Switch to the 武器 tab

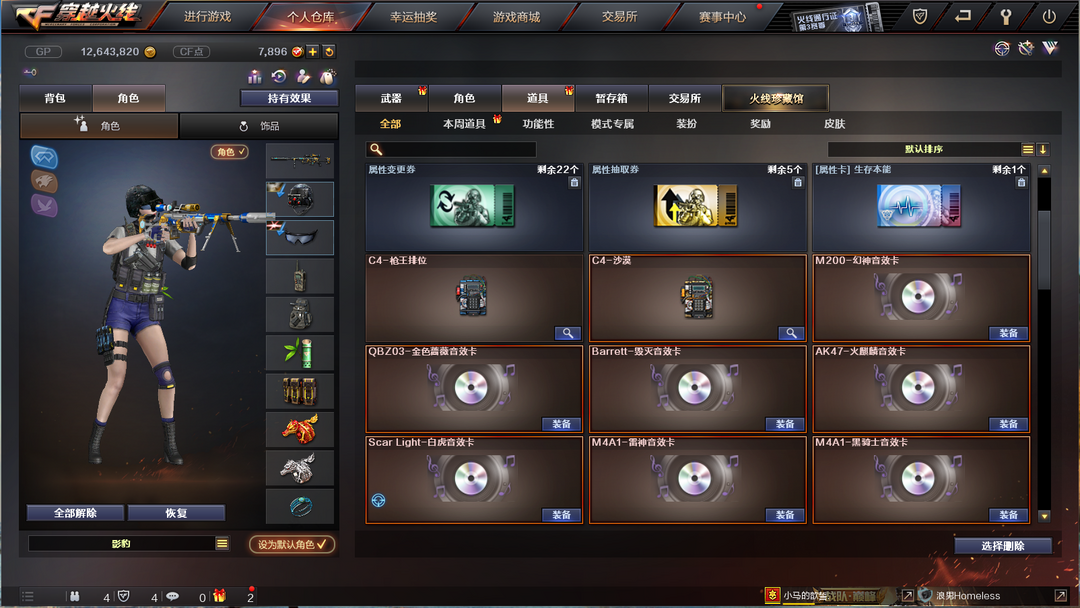pos(391,98)
